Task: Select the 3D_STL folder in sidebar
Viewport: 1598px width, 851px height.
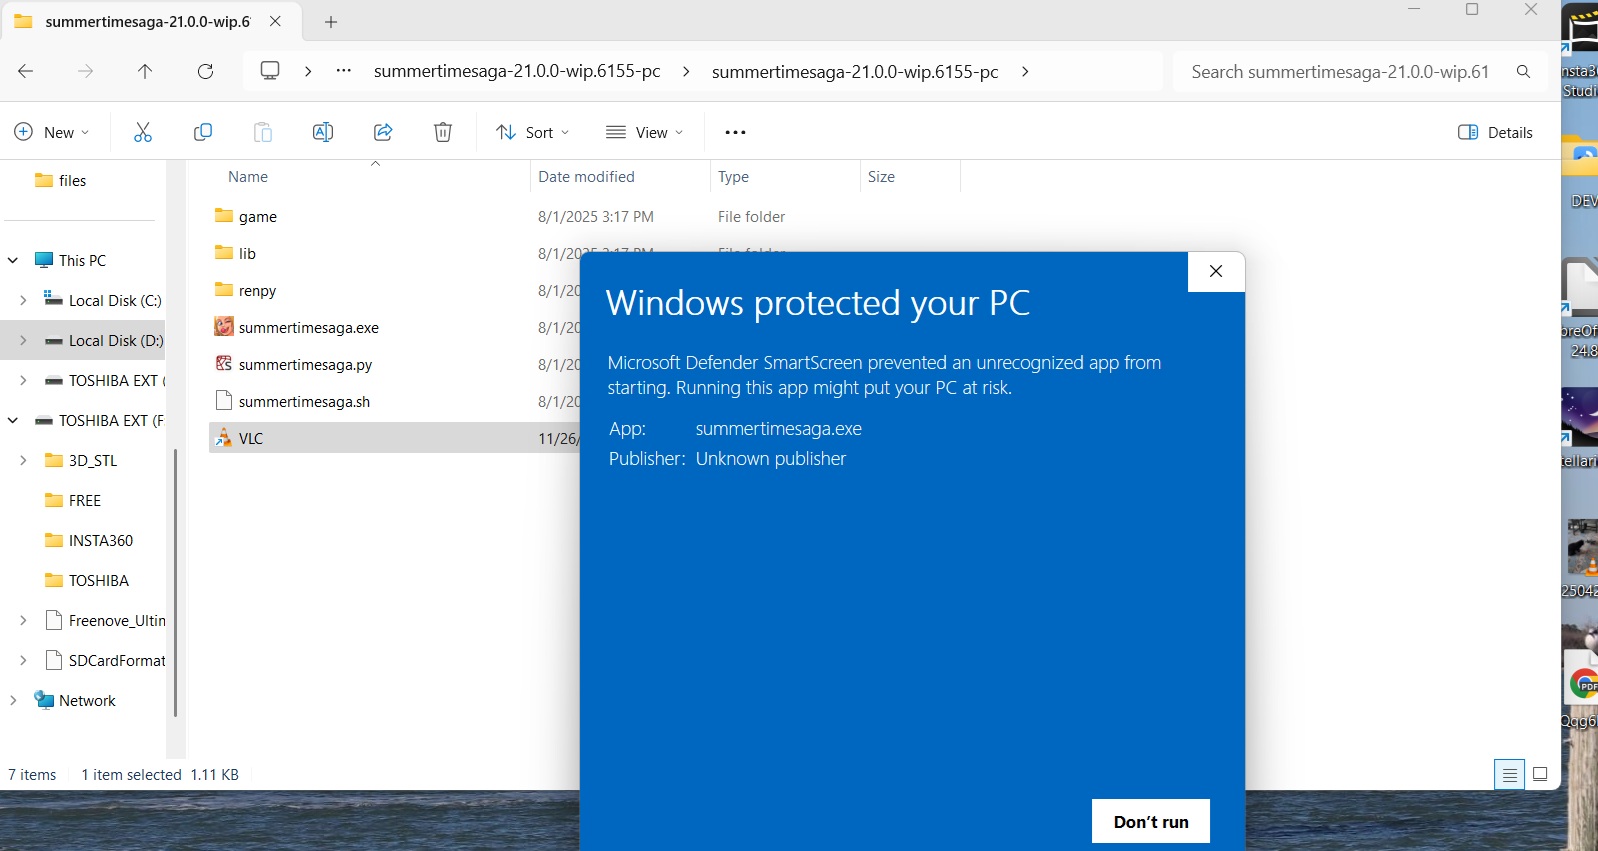Action: tap(92, 460)
